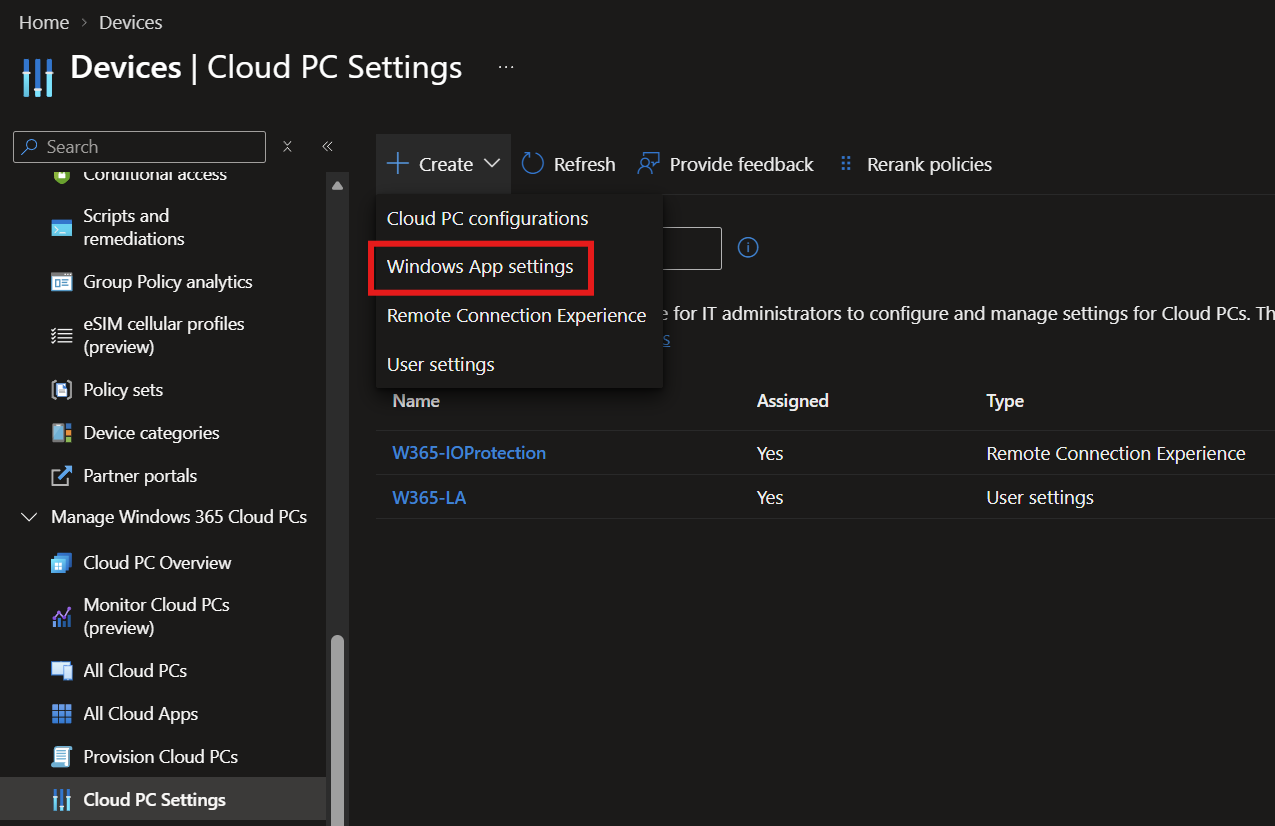Click the sidebar scrollbar up arrow

point(337,185)
